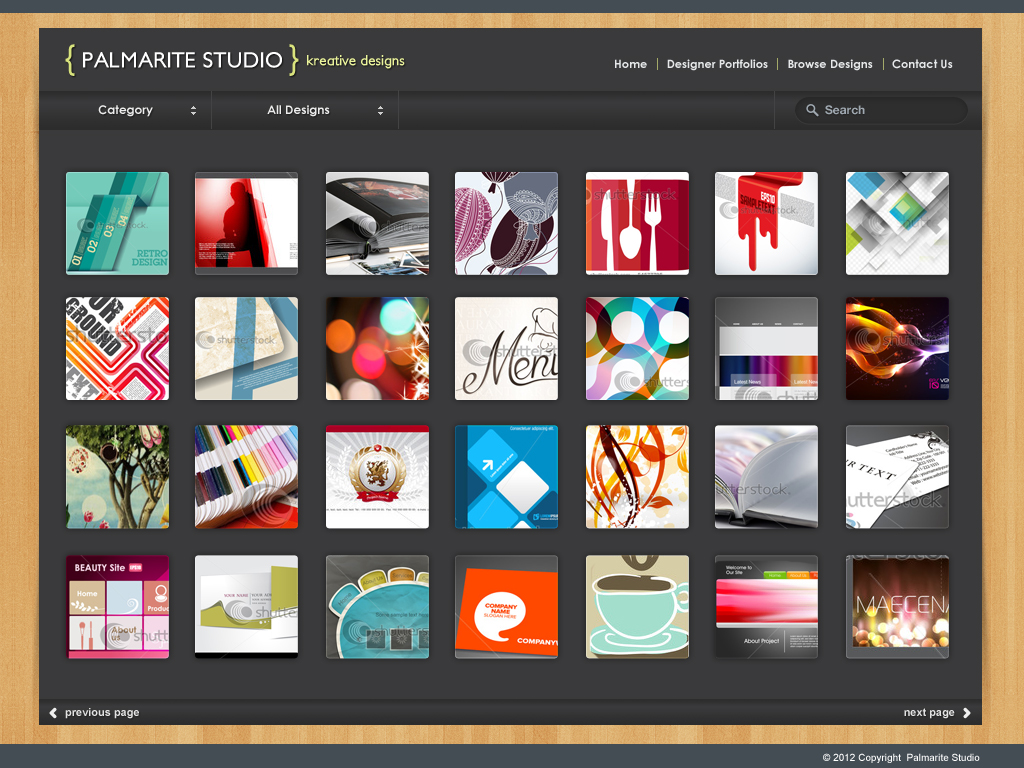Open the All Designs dropdown
1024x768 pixels.
tap(305, 110)
